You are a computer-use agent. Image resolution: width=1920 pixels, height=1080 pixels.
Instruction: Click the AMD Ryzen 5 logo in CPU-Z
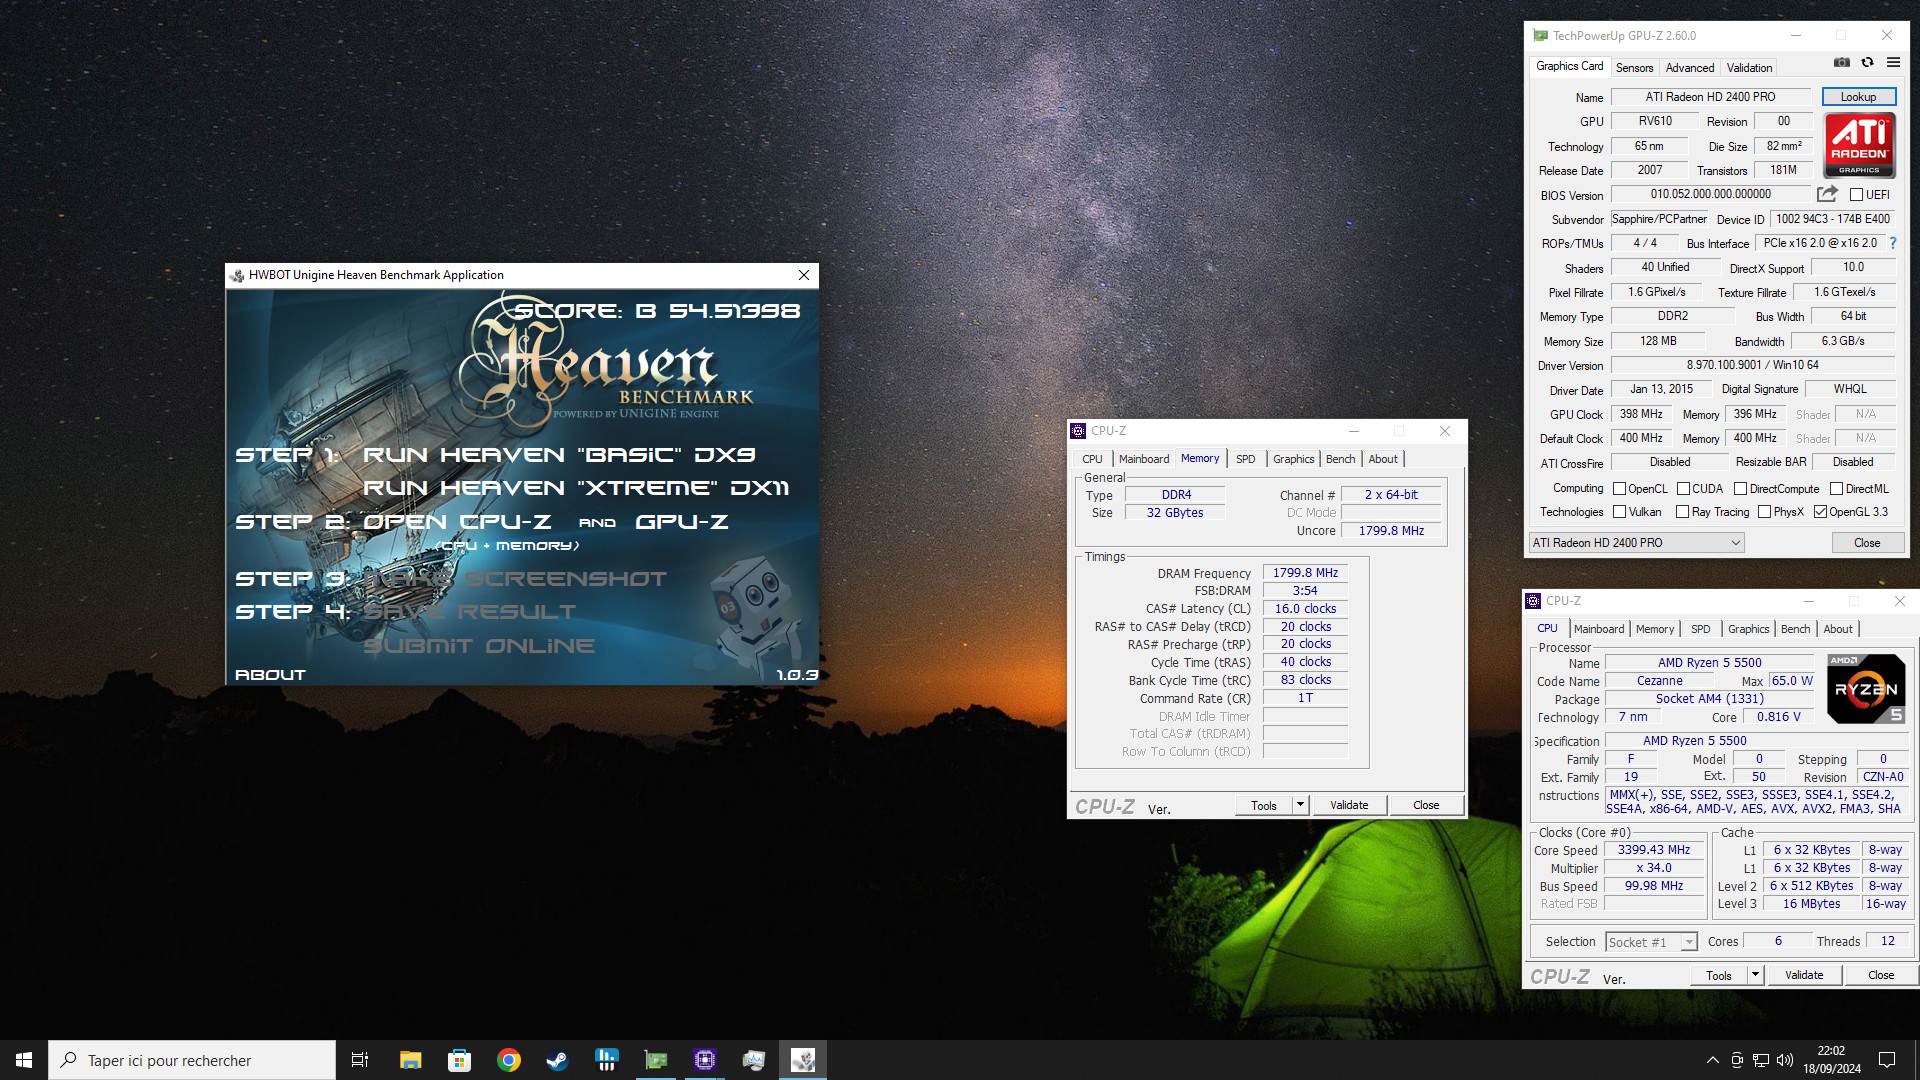(1866, 689)
